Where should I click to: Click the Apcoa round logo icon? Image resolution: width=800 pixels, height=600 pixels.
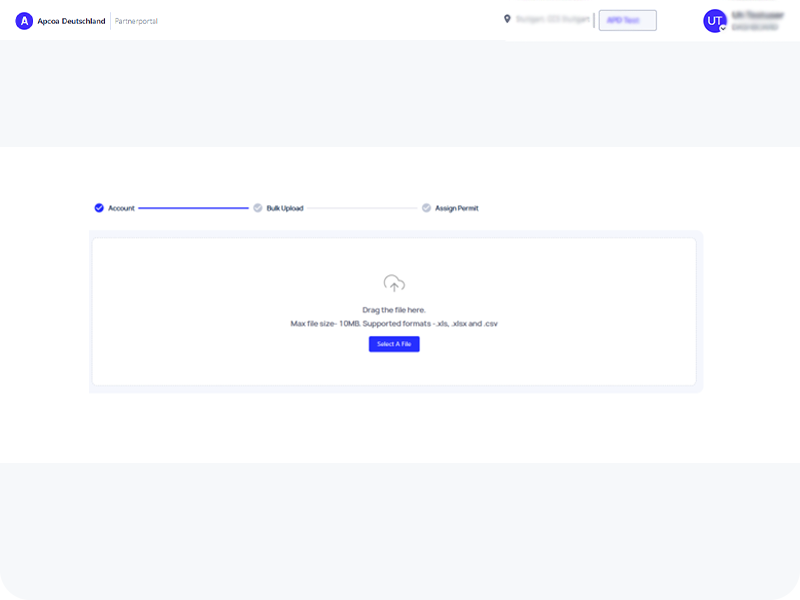[x=24, y=21]
